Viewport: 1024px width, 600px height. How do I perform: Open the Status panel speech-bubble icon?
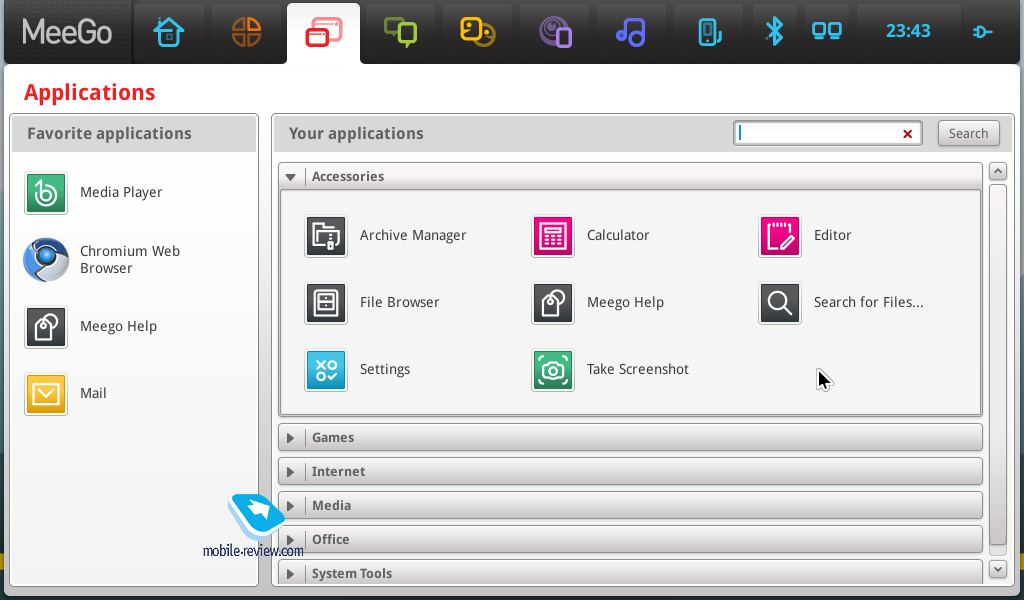400,32
